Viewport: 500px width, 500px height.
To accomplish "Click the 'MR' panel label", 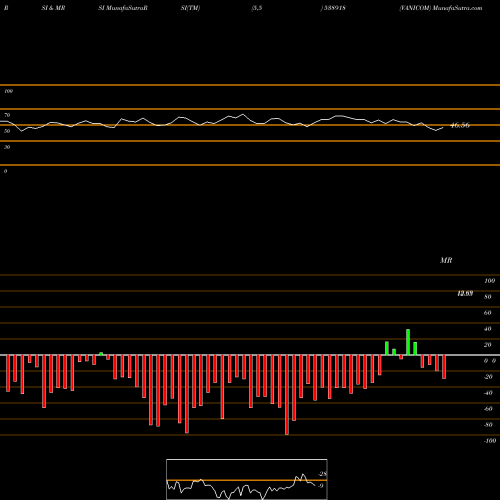I will coord(446,260).
